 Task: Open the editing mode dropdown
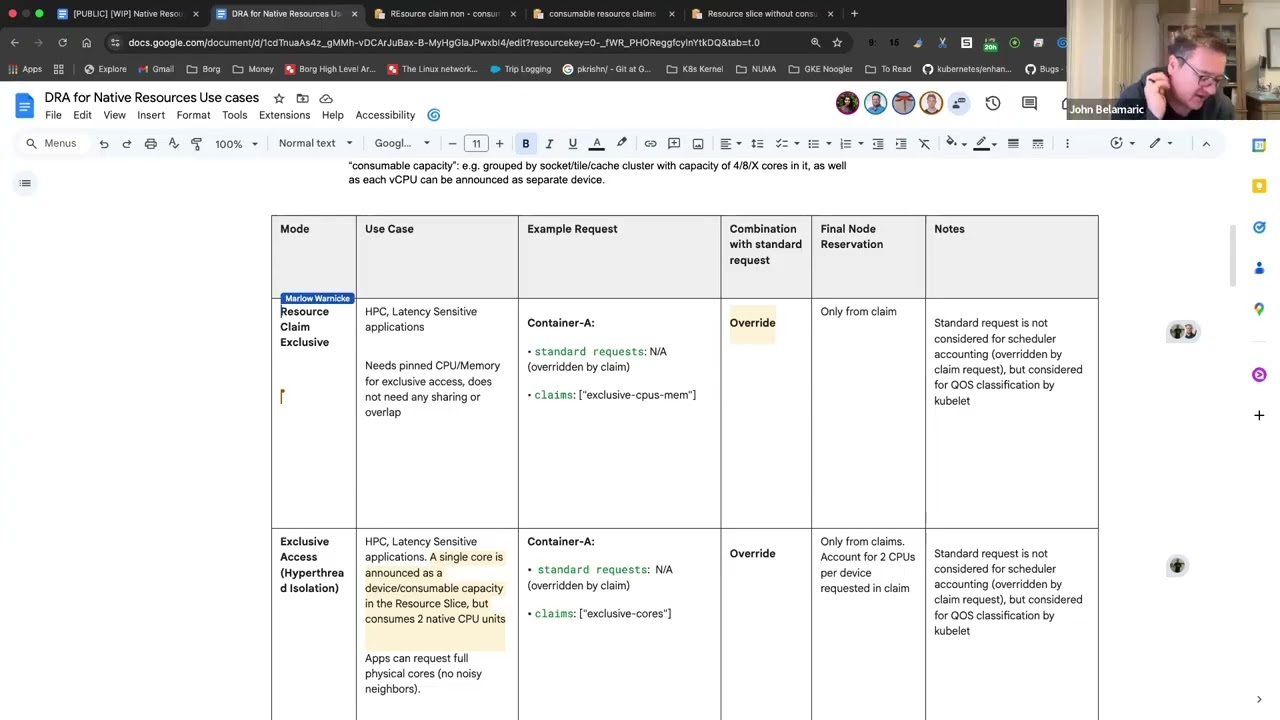1161,144
